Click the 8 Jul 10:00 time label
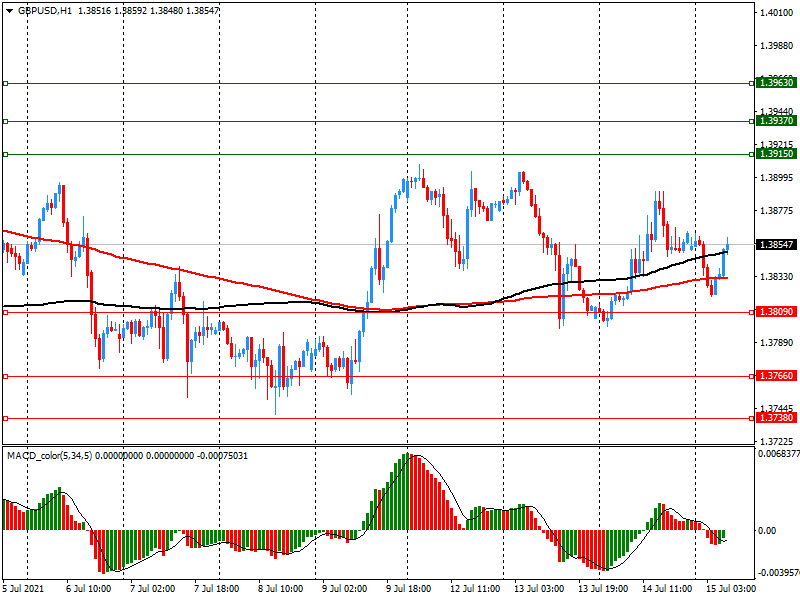 pos(281,588)
